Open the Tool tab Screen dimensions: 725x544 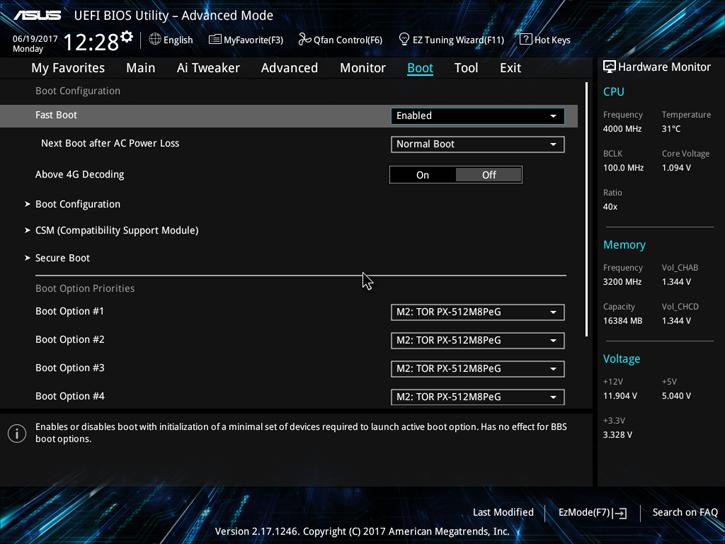466,68
